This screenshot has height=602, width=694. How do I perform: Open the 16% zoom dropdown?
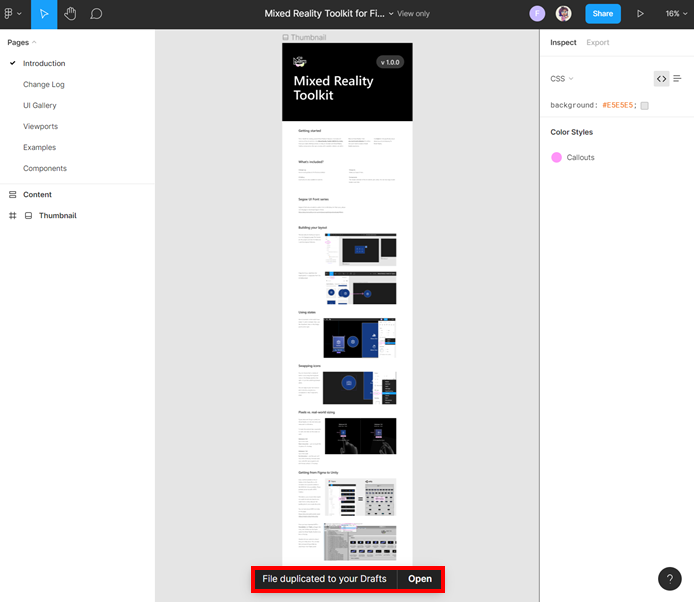pyautogui.click(x=676, y=14)
